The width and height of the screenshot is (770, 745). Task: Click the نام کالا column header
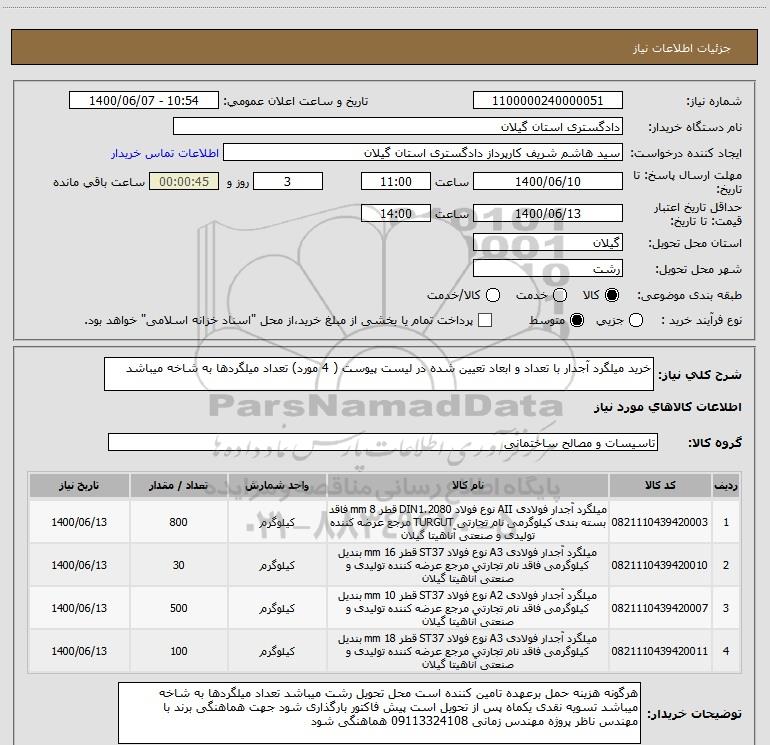coord(468,486)
